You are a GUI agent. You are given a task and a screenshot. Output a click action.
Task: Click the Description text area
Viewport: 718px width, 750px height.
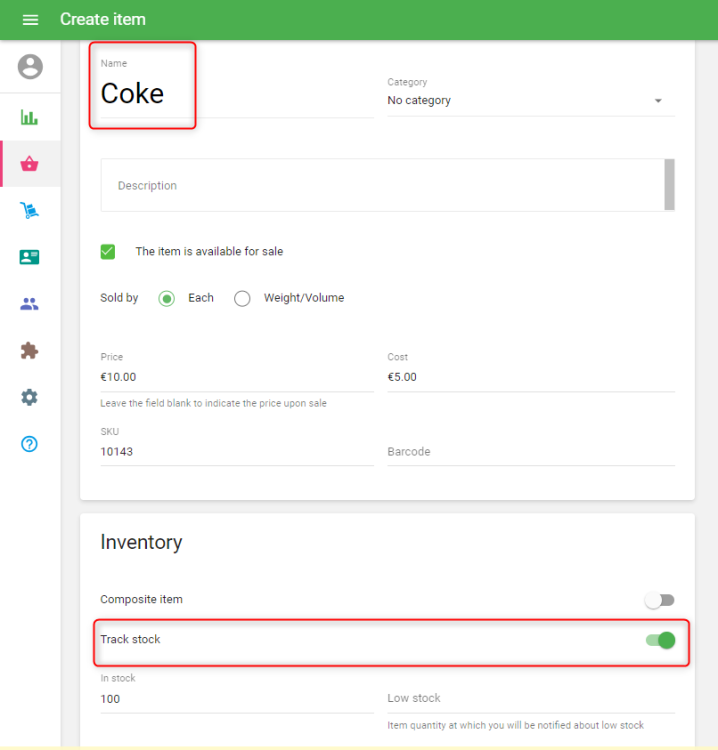(380, 186)
